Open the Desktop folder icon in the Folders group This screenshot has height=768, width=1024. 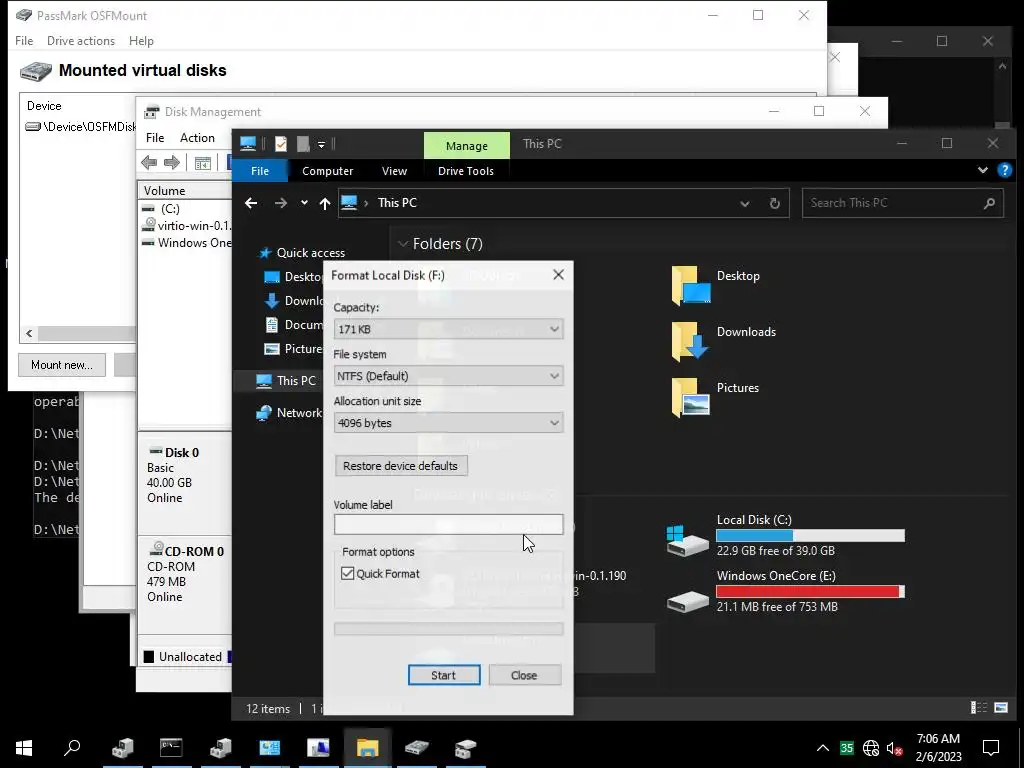pyautogui.click(x=690, y=285)
